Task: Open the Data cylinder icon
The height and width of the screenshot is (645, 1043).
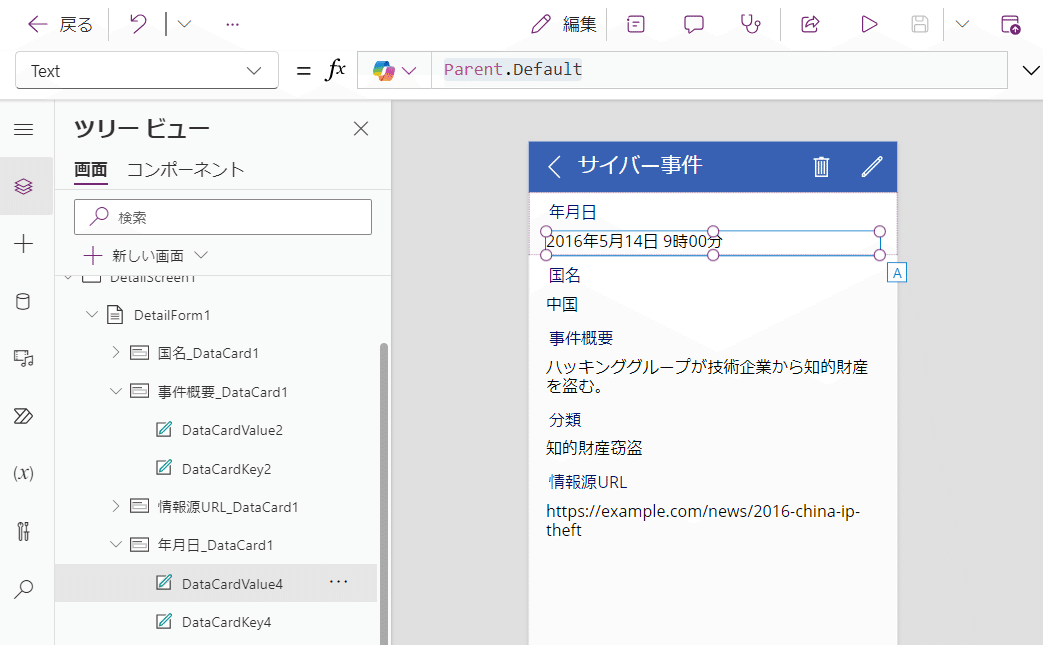Action: tap(24, 302)
